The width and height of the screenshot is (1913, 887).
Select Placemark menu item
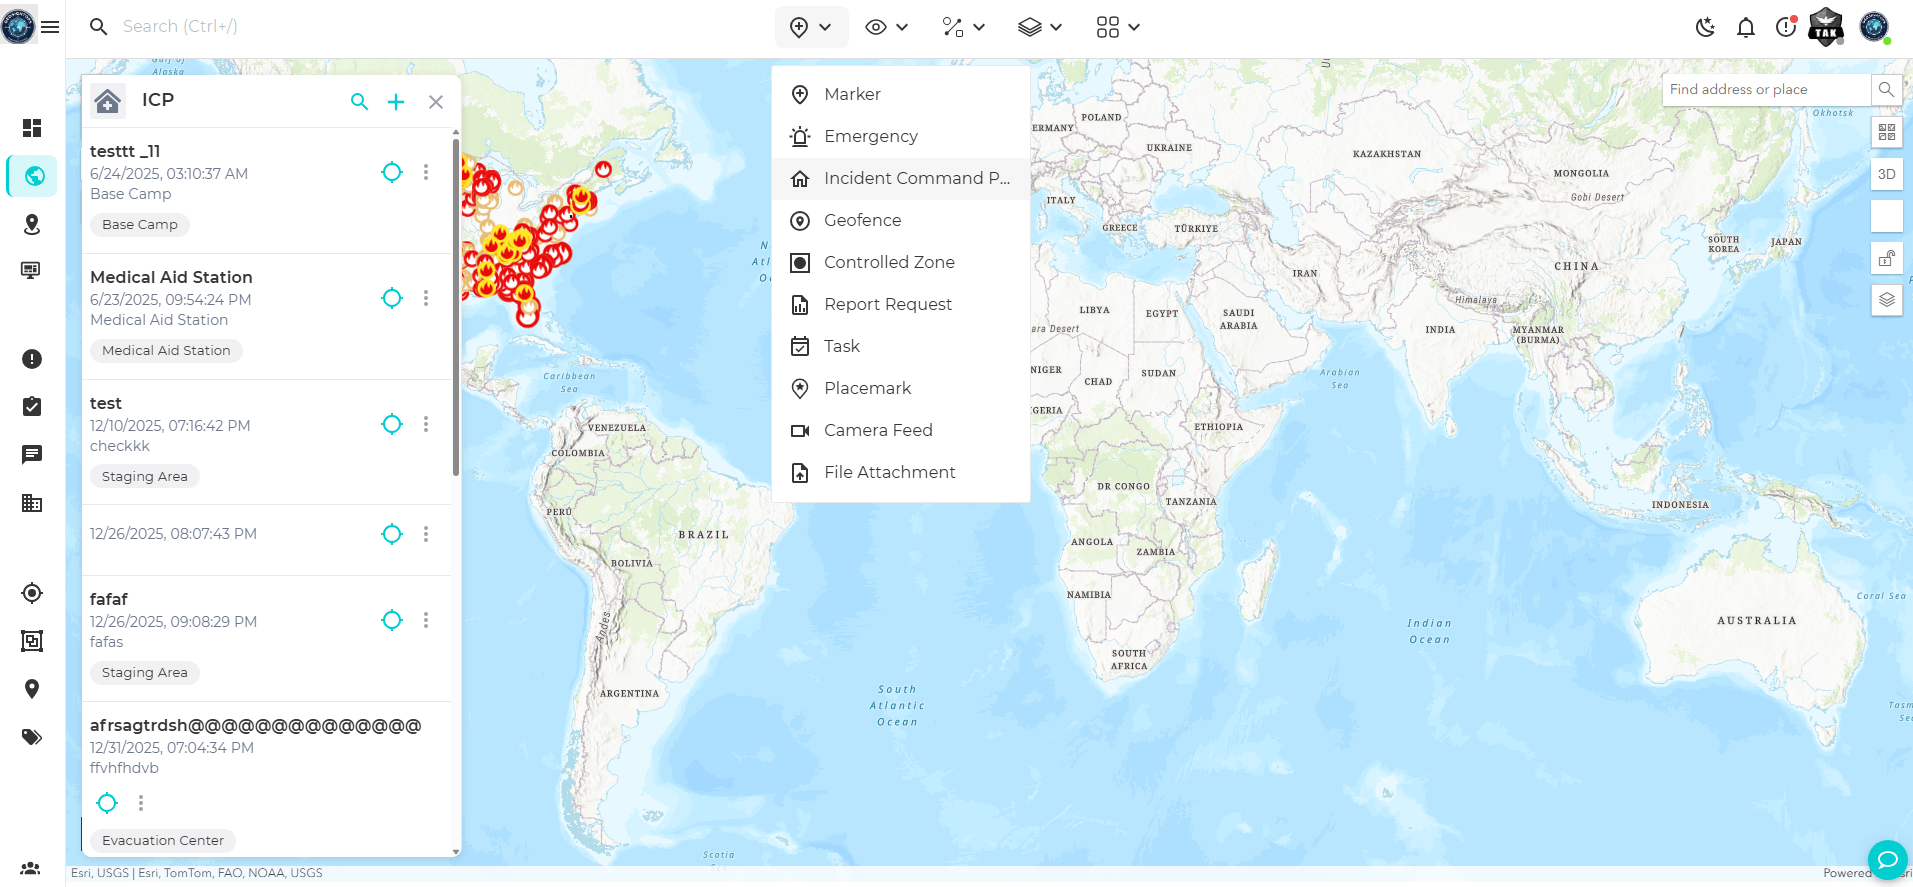[901, 388]
